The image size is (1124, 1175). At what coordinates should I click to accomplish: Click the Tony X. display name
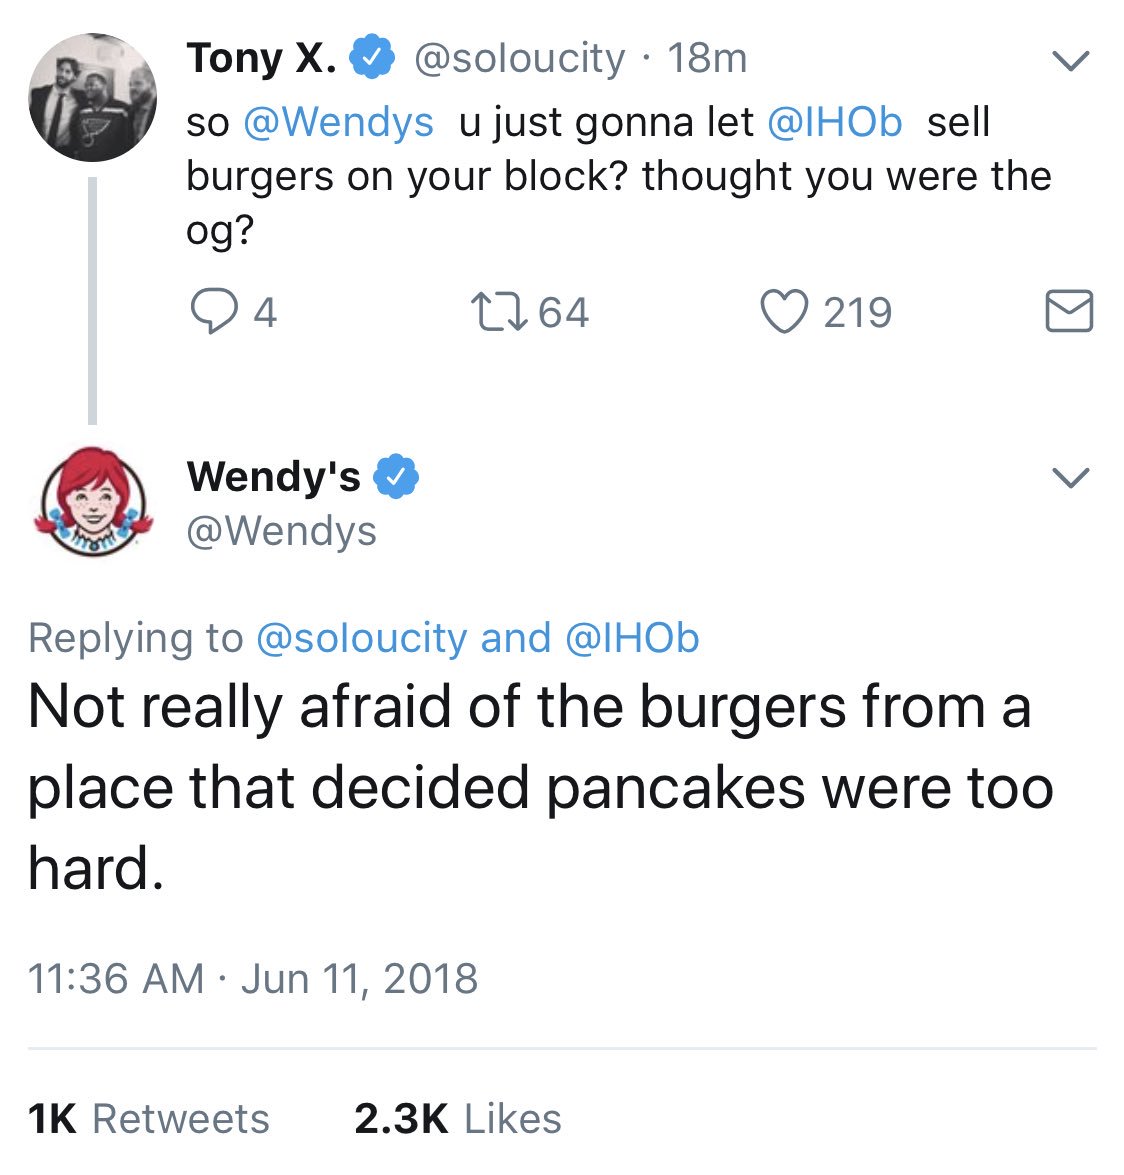262,58
